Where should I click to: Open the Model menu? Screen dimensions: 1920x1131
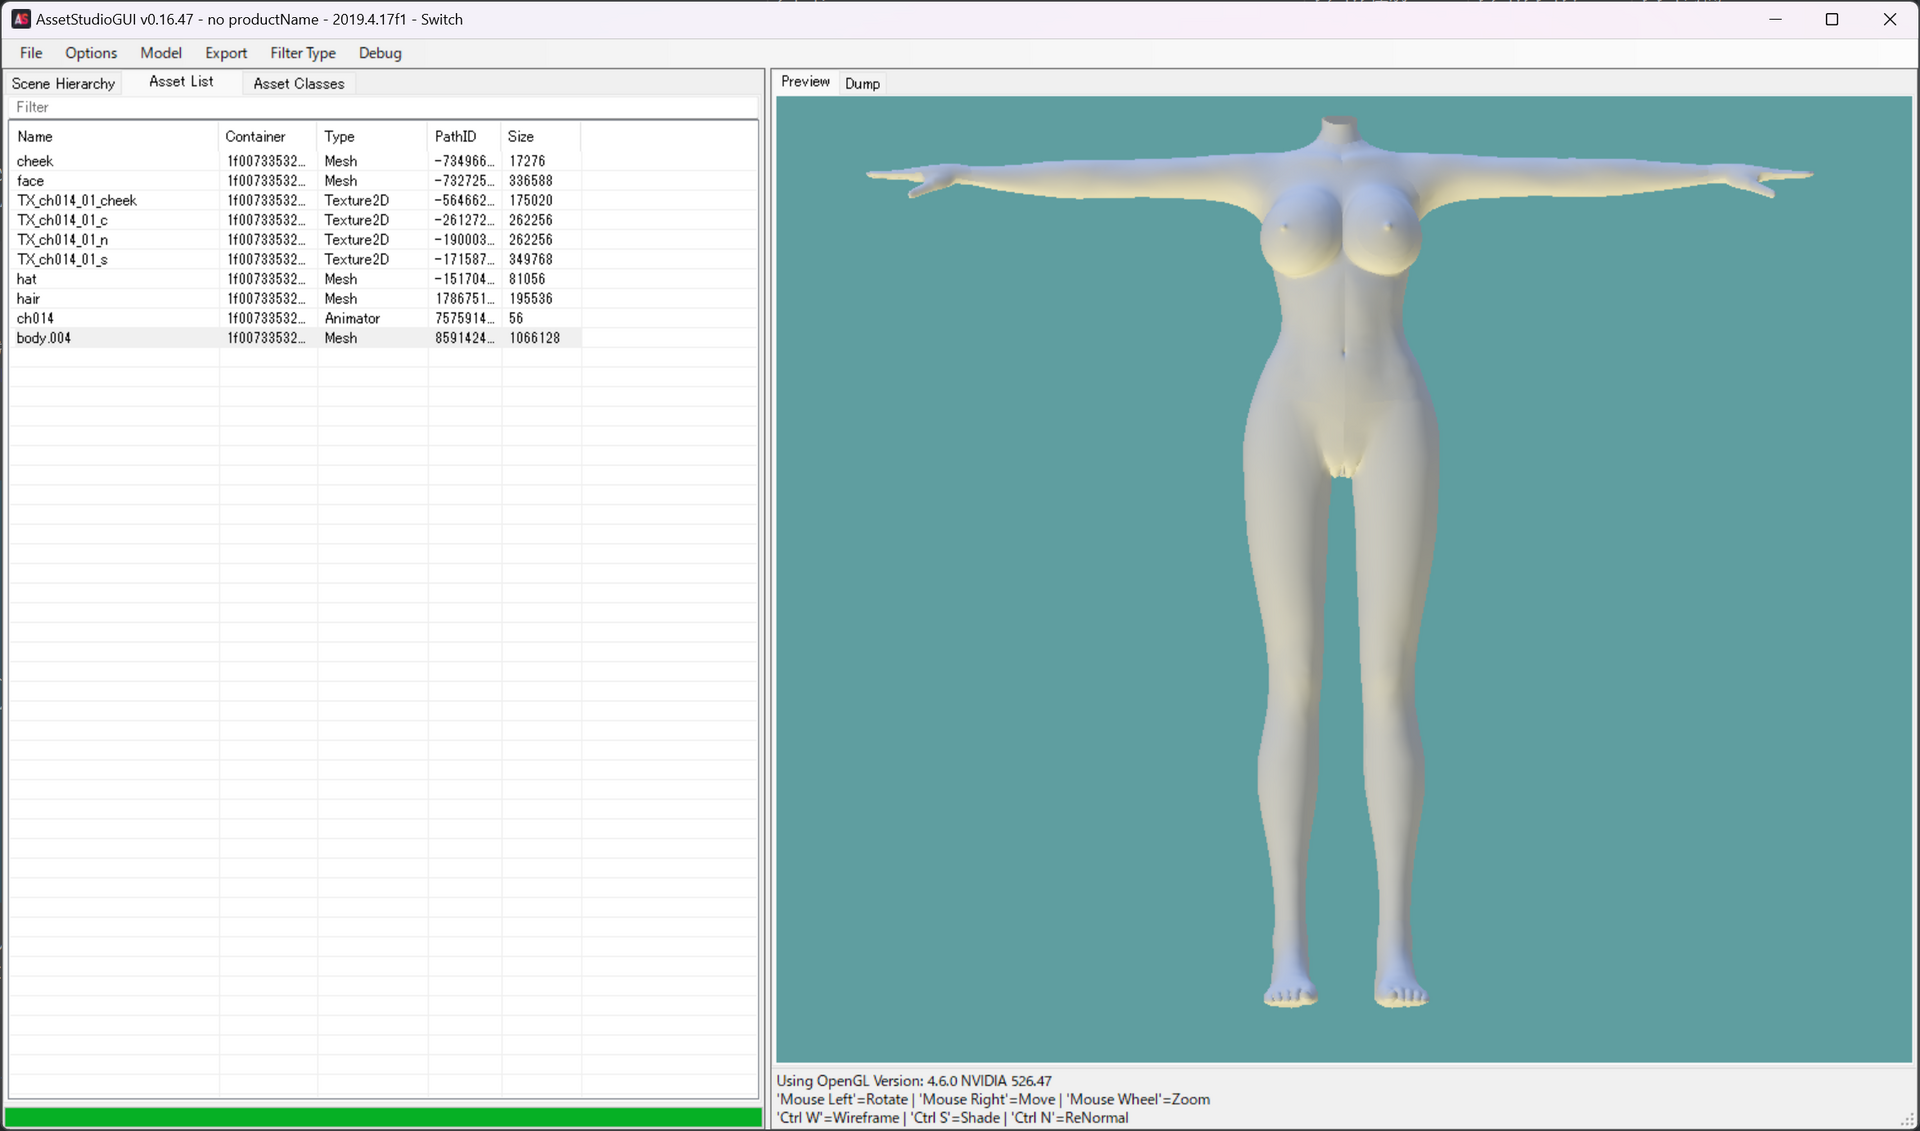[x=161, y=53]
